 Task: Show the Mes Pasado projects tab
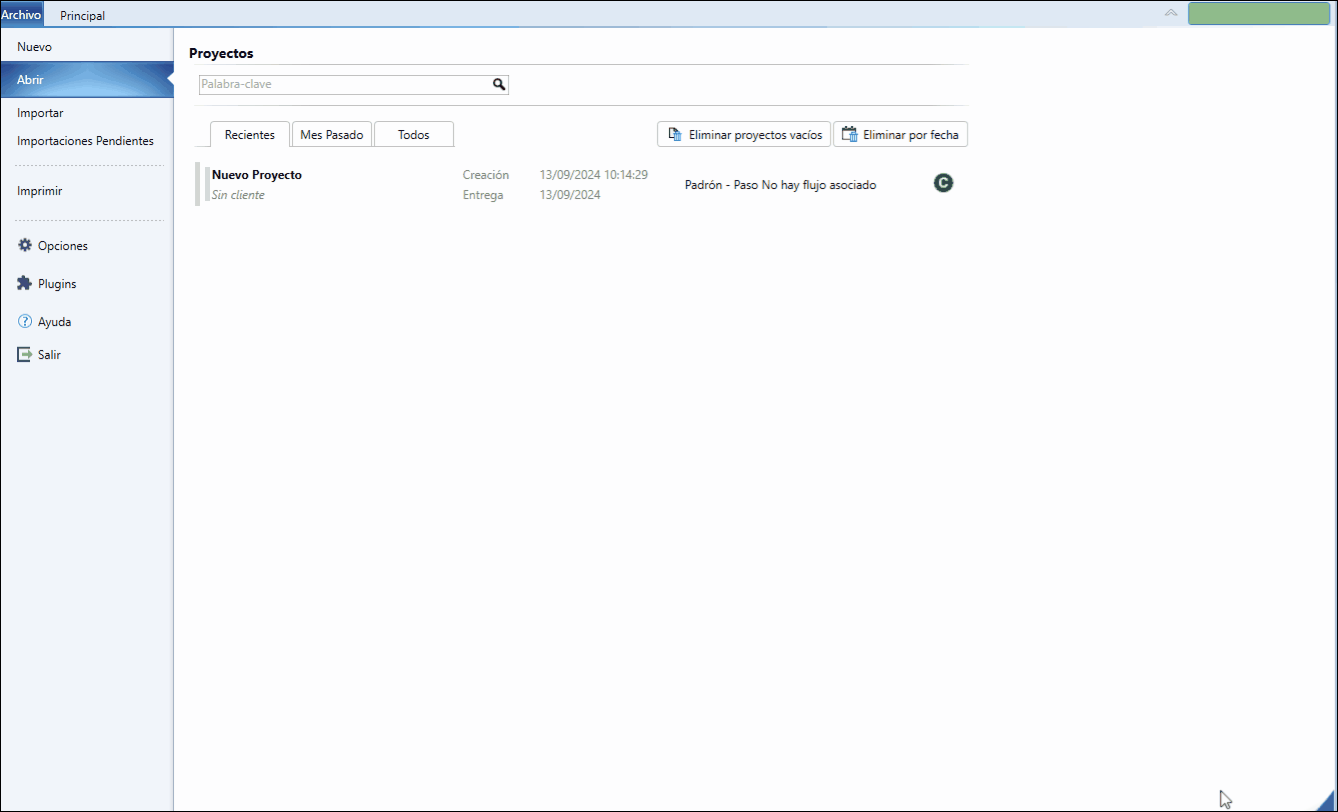(332, 135)
